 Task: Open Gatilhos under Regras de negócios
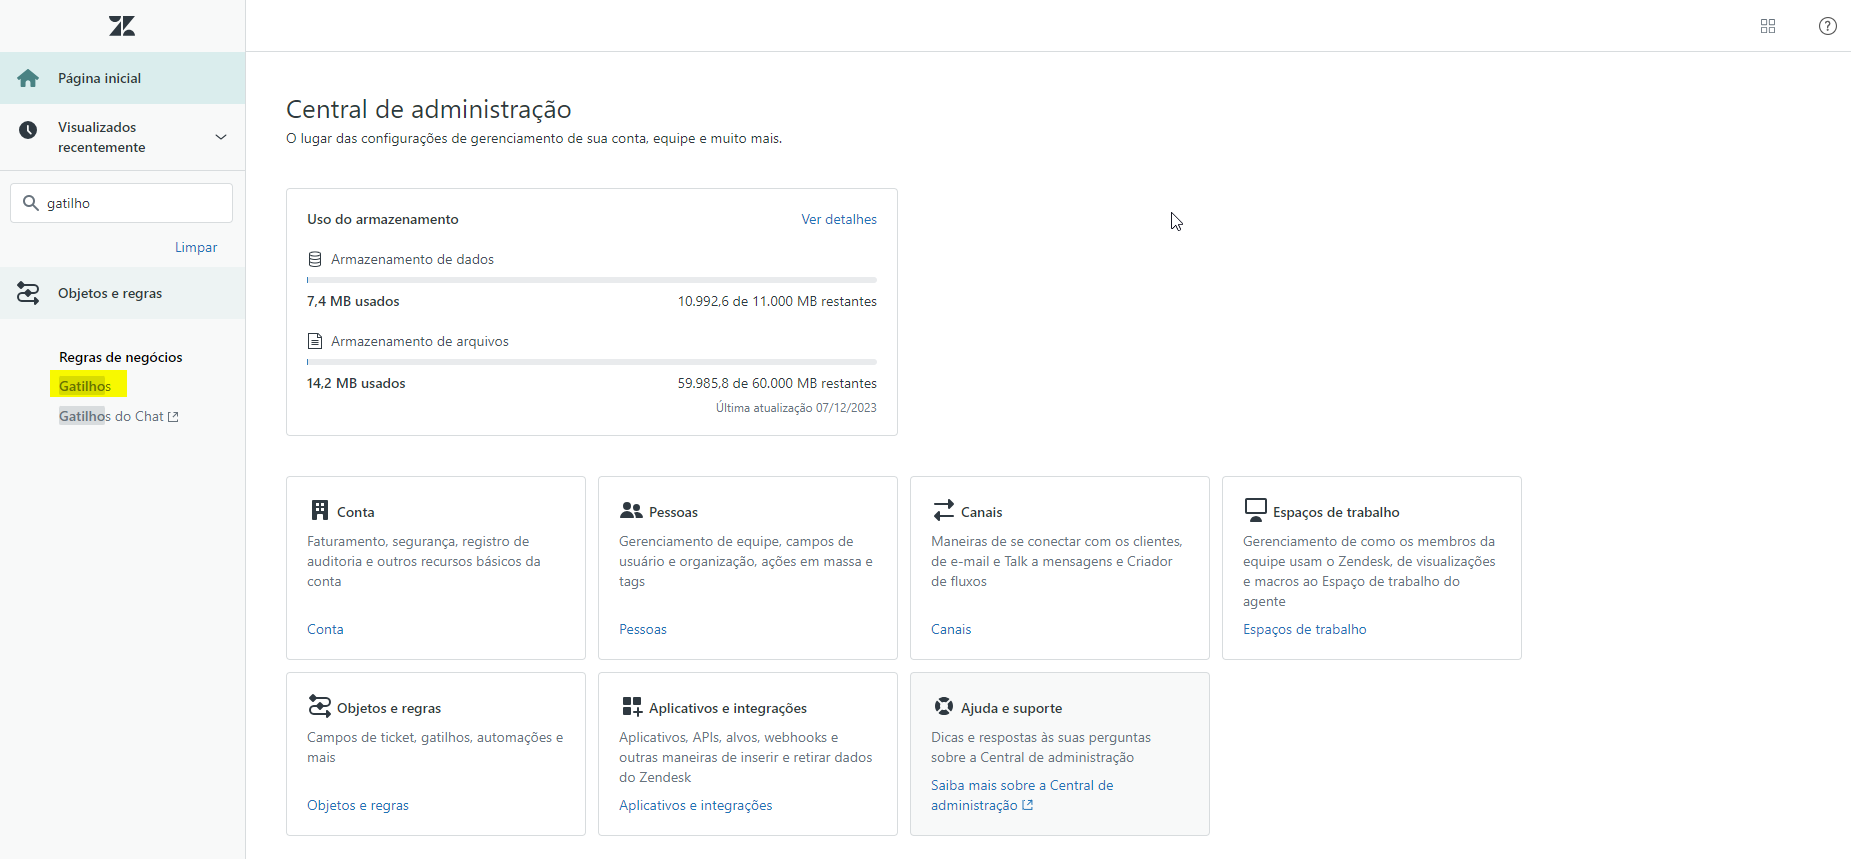[x=85, y=386]
